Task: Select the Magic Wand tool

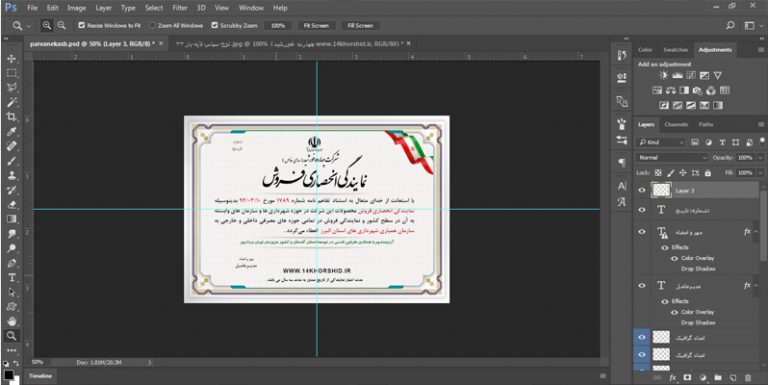Action: pos(11,102)
